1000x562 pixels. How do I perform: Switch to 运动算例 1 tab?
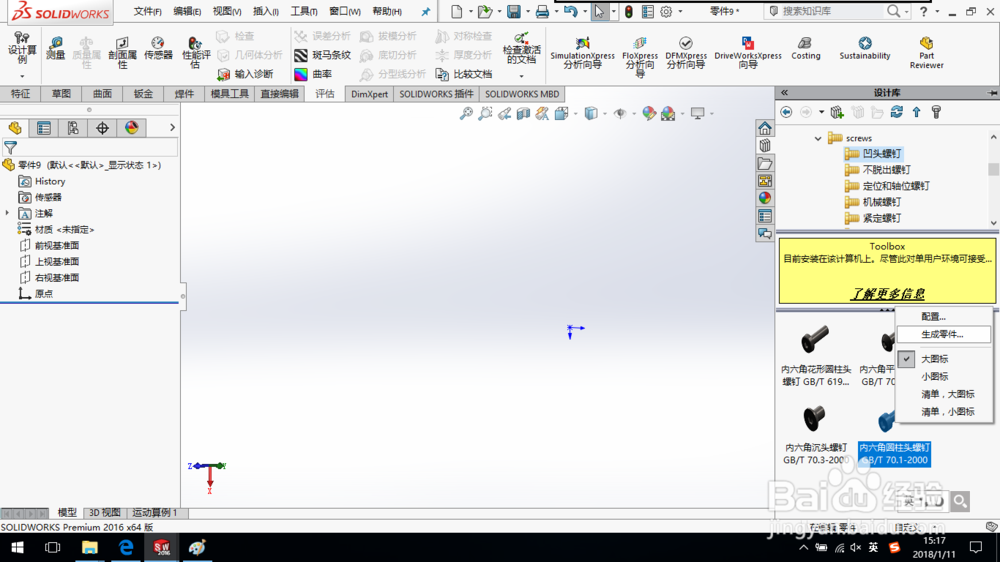point(155,513)
